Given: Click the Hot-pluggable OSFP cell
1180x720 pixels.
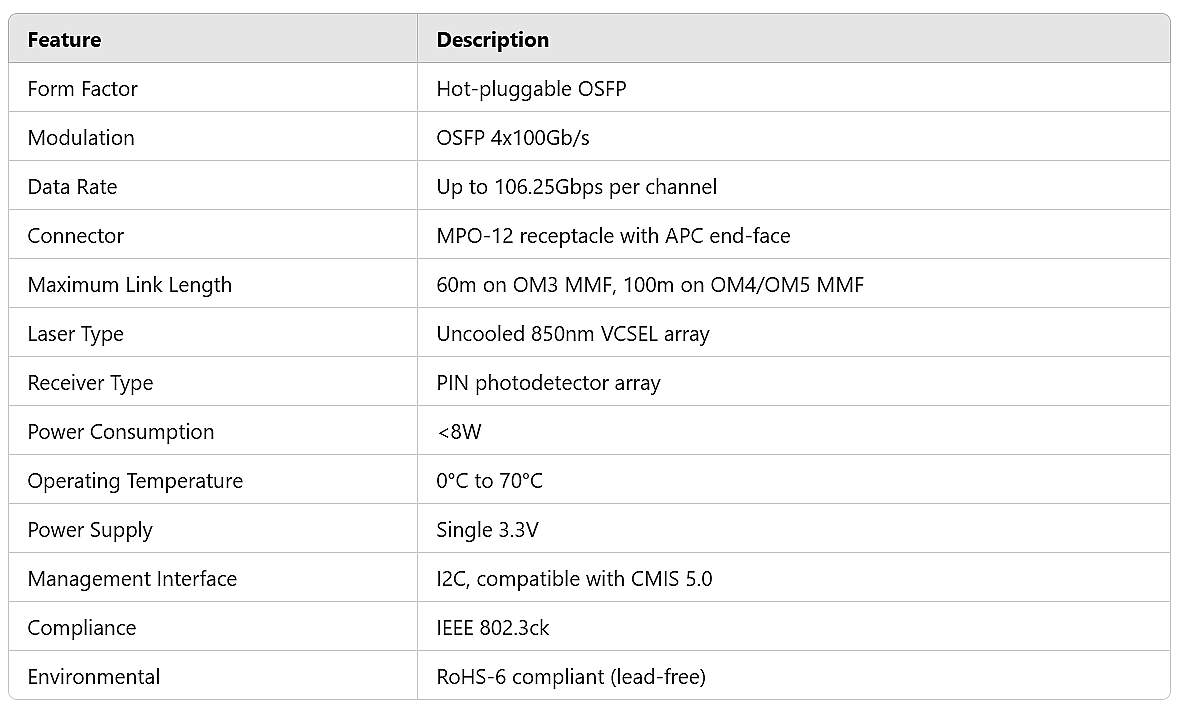Looking at the screenshot, I should pos(531,89).
